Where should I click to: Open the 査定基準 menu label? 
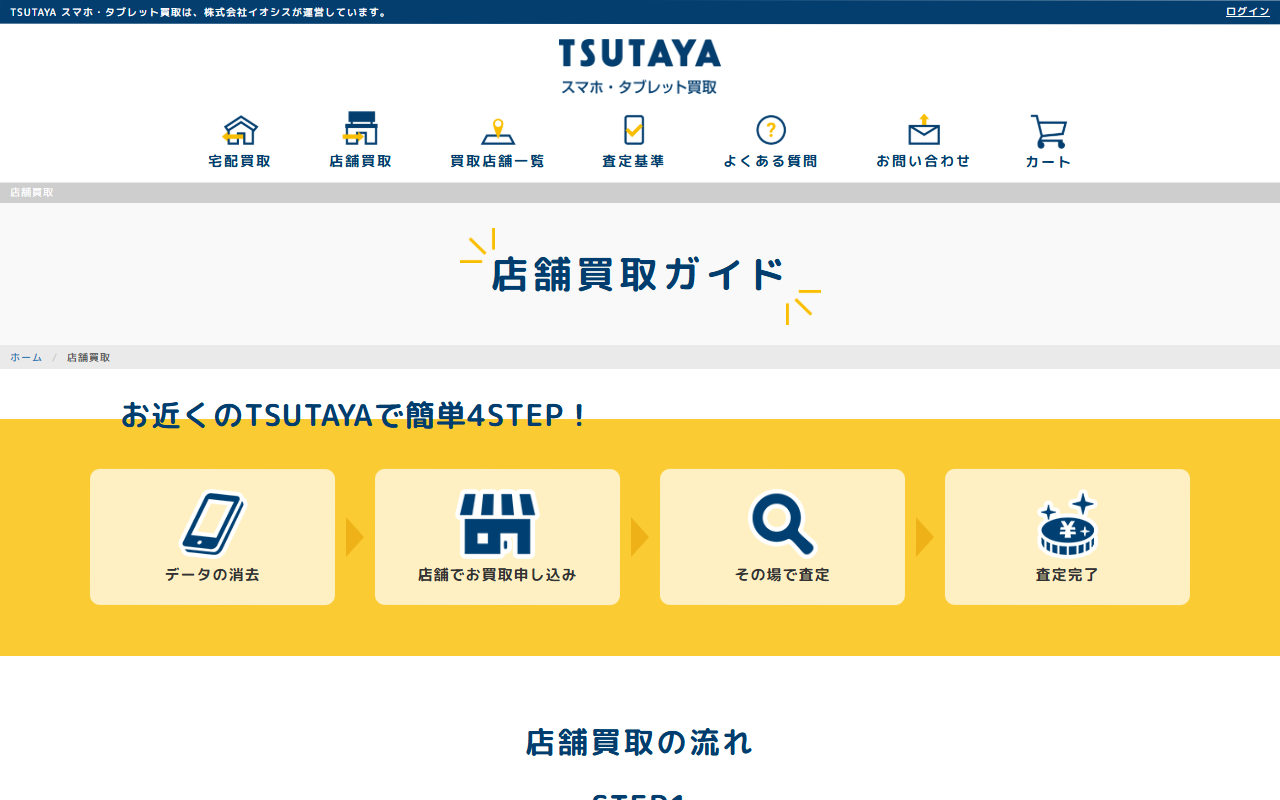(x=633, y=161)
